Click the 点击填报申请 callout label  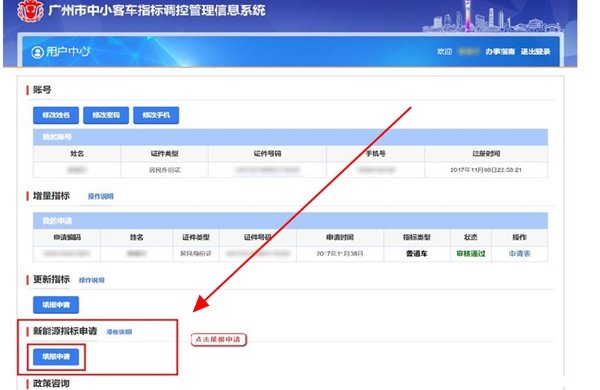coord(218,339)
